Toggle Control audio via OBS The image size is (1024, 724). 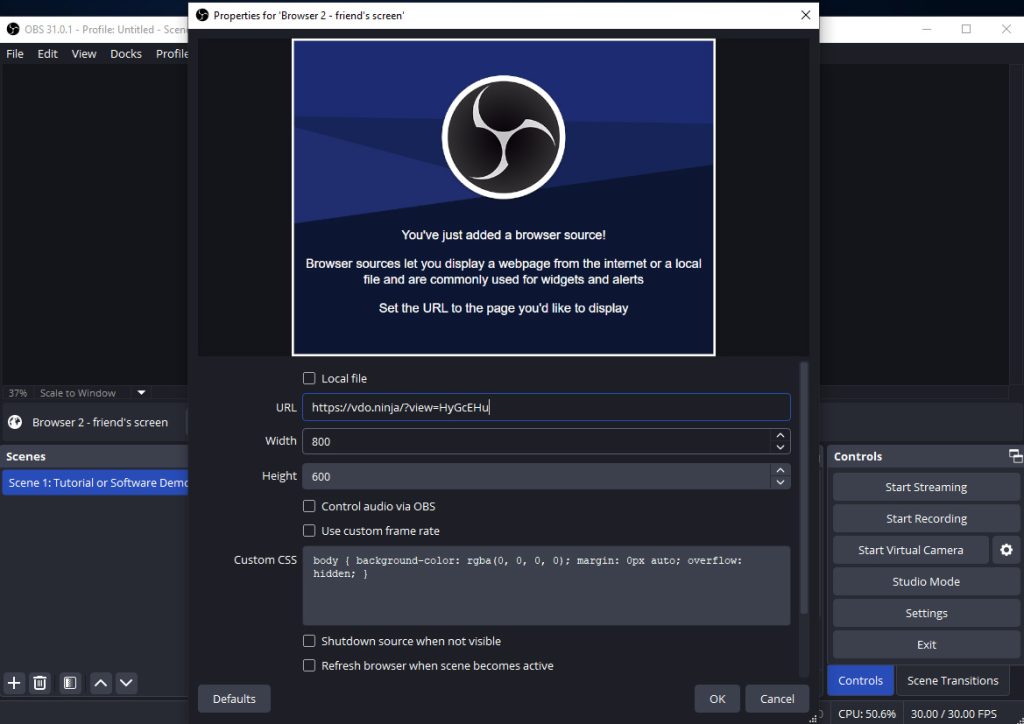coord(309,506)
